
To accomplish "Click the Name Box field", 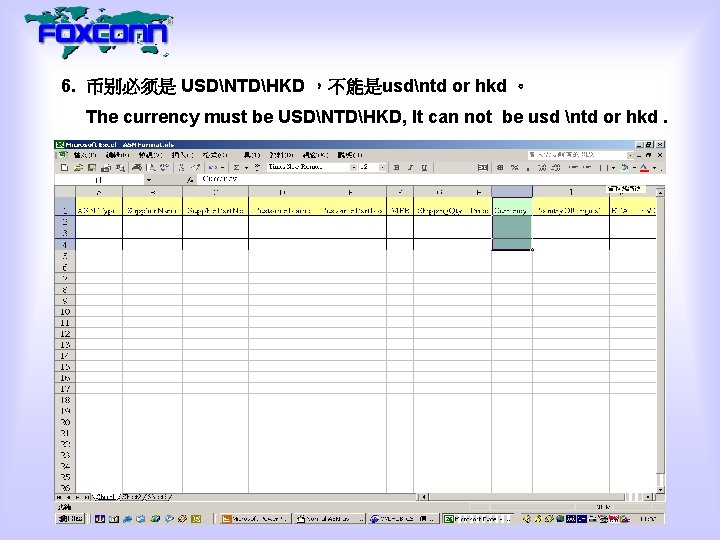I will click(x=99, y=180).
